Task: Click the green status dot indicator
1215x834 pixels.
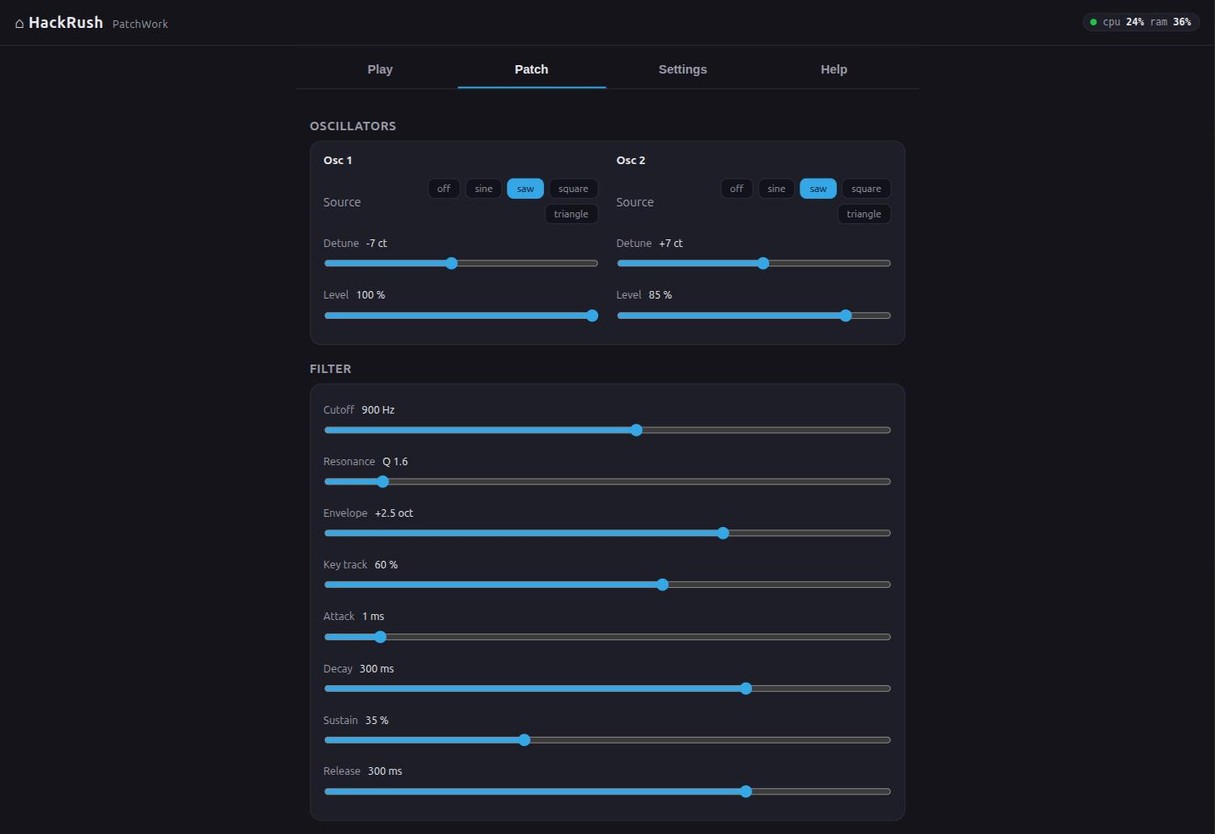Action: [1093, 22]
